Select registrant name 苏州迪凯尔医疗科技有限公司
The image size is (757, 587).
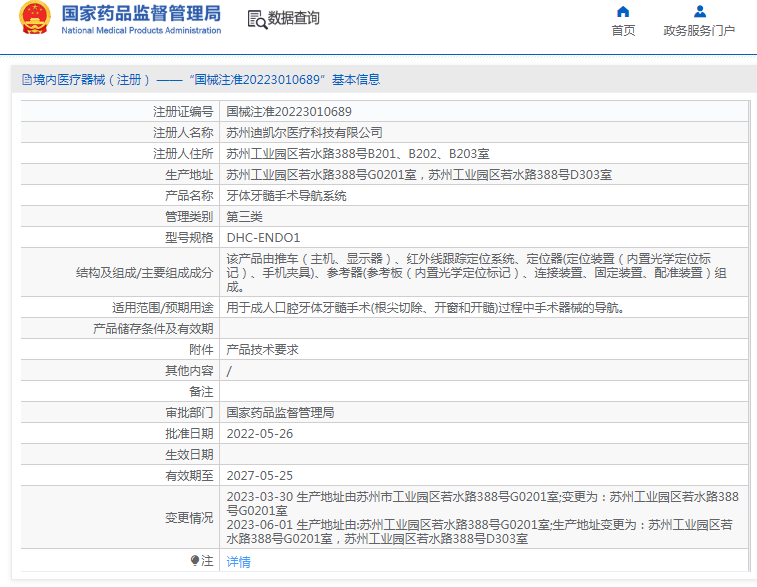[x=304, y=133]
